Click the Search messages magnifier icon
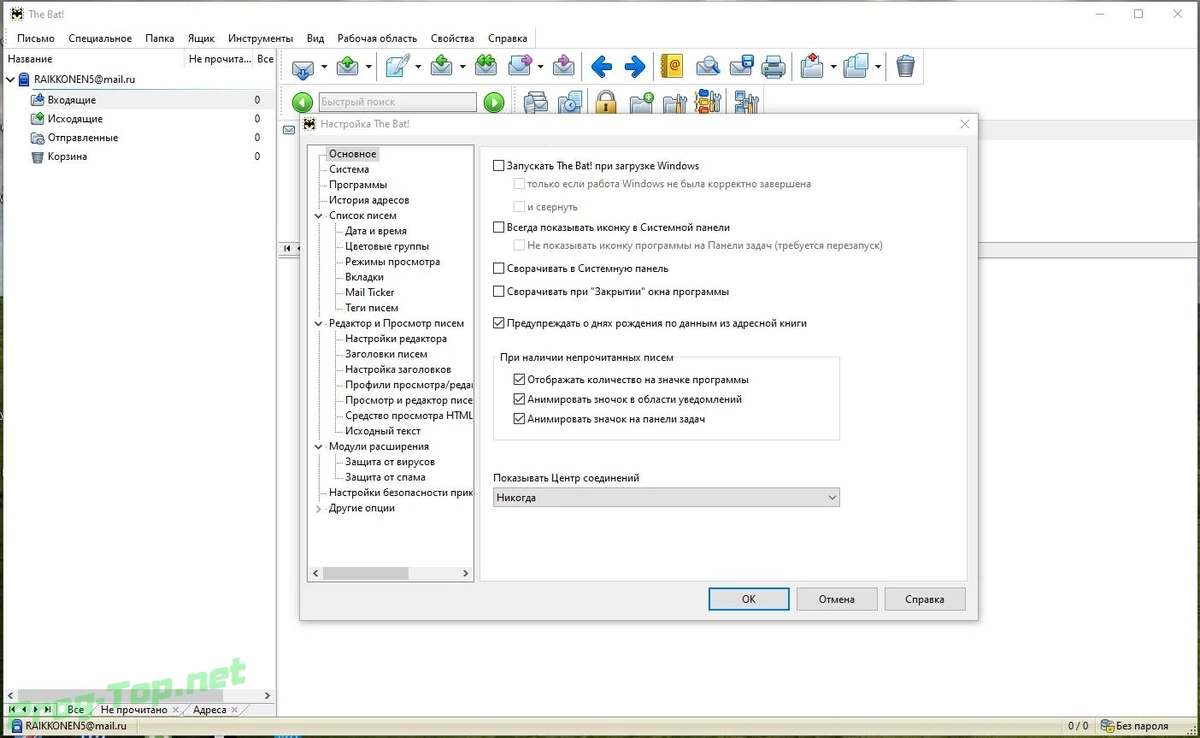 (708, 67)
